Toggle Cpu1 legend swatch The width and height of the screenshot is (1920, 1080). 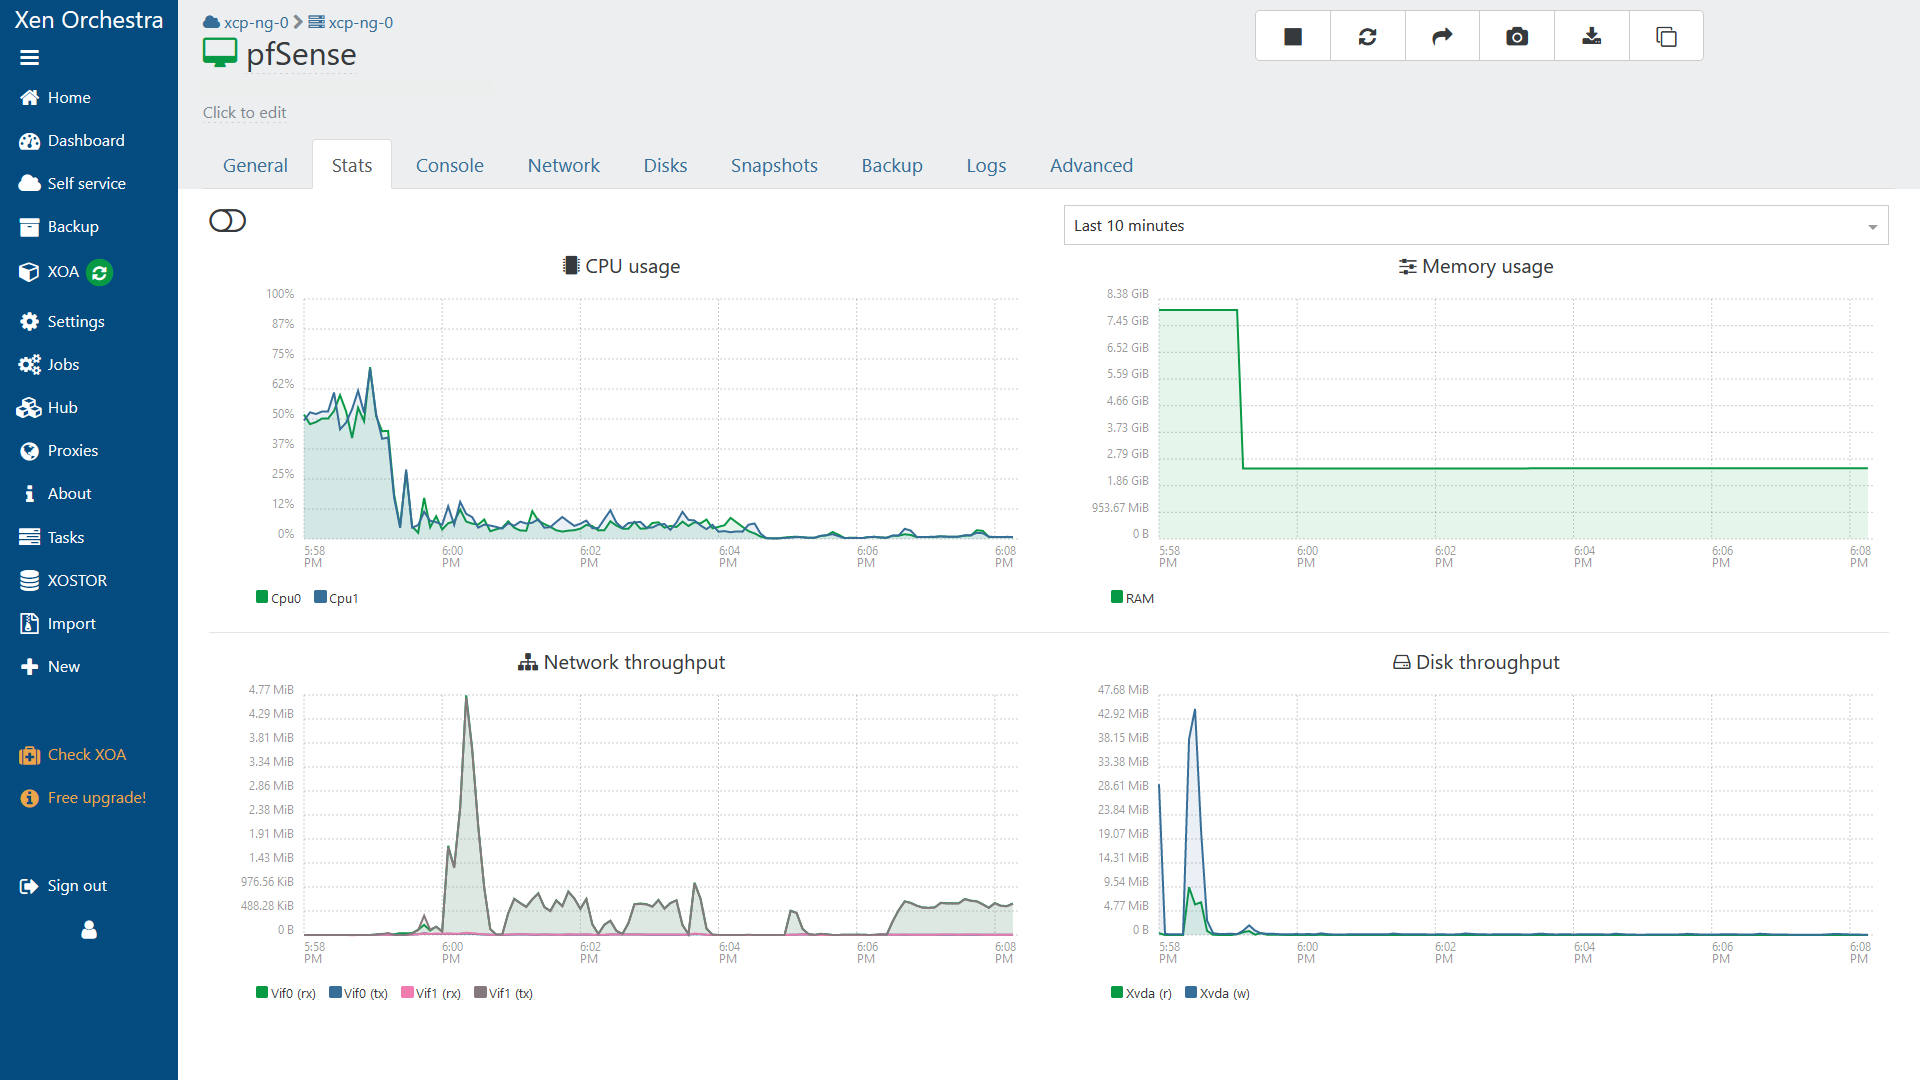(320, 597)
